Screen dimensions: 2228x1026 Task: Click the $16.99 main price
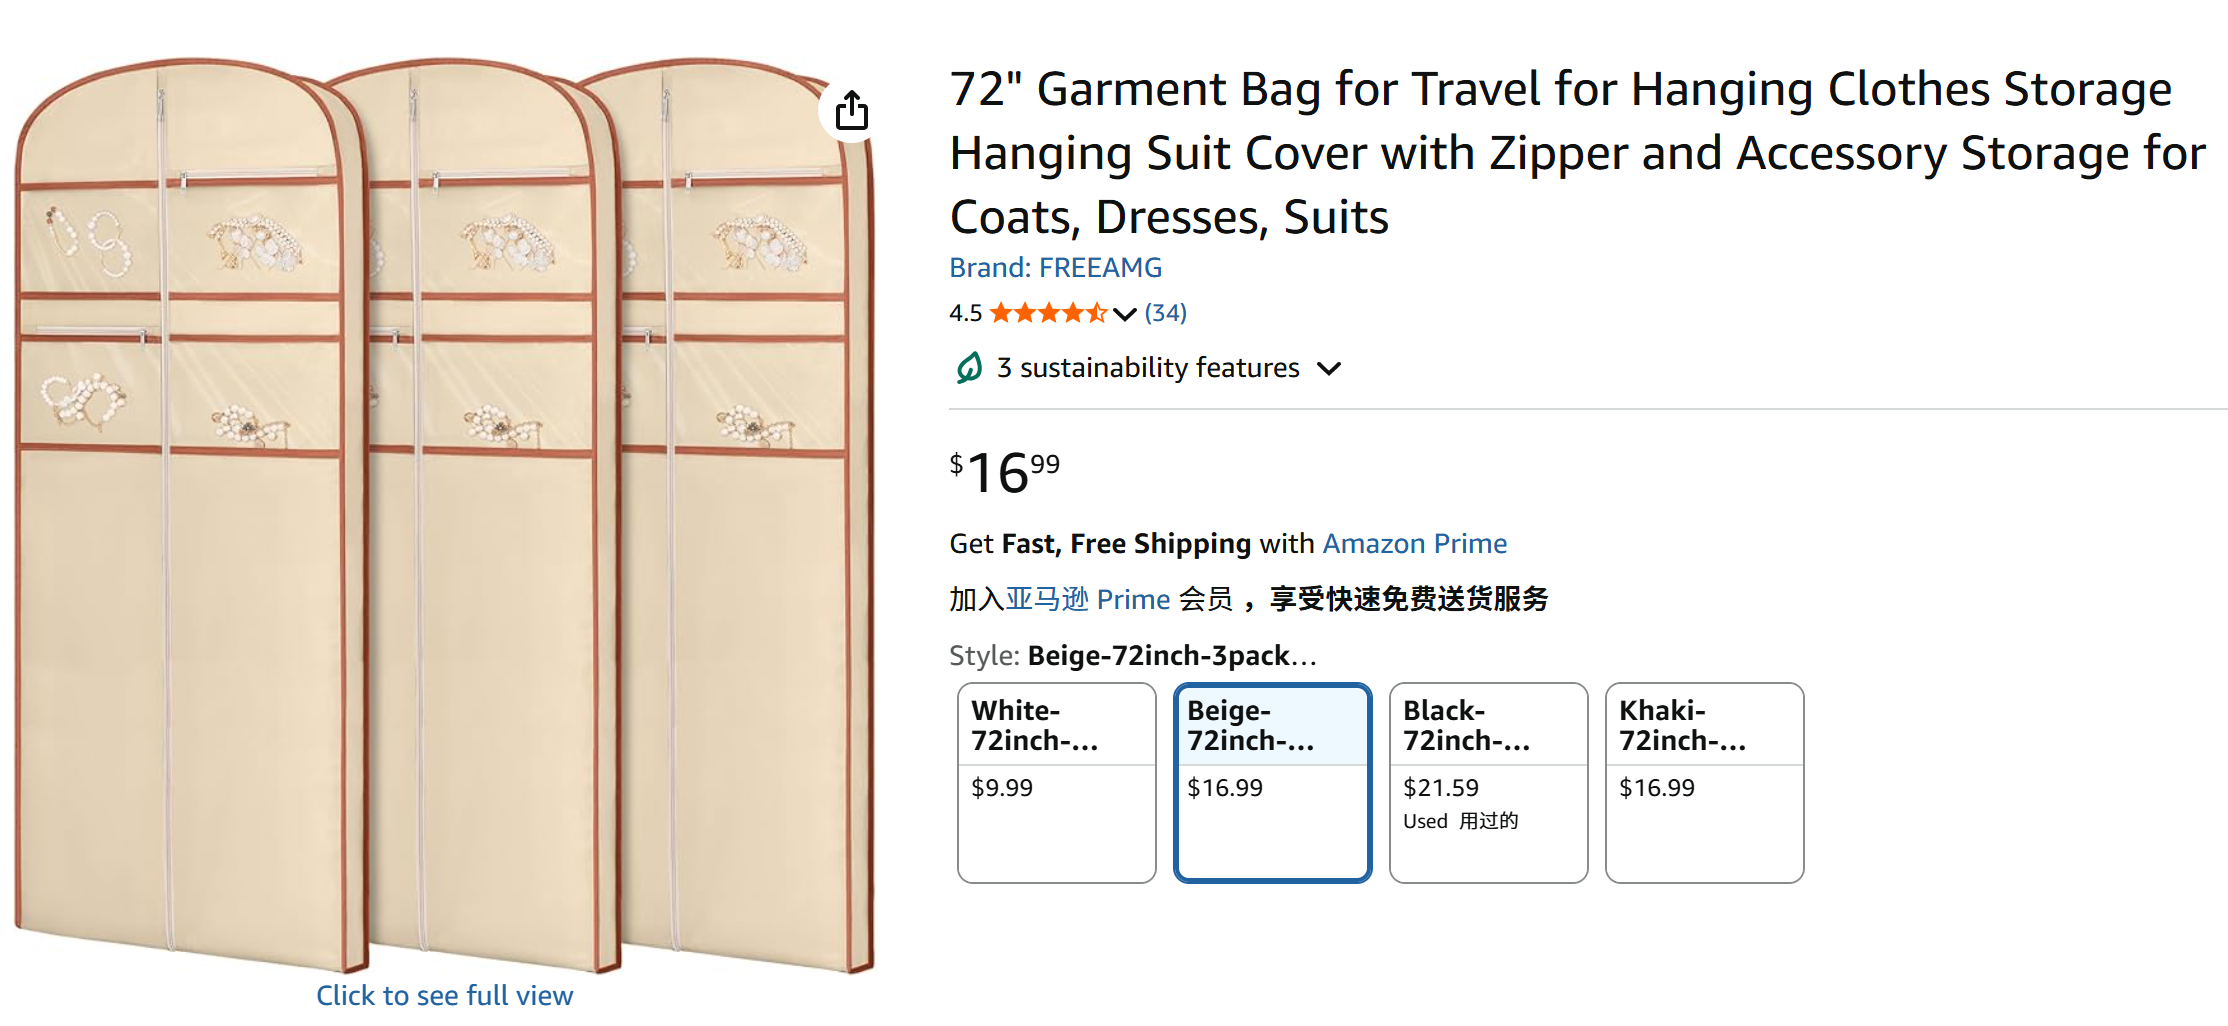pos(1004,472)
